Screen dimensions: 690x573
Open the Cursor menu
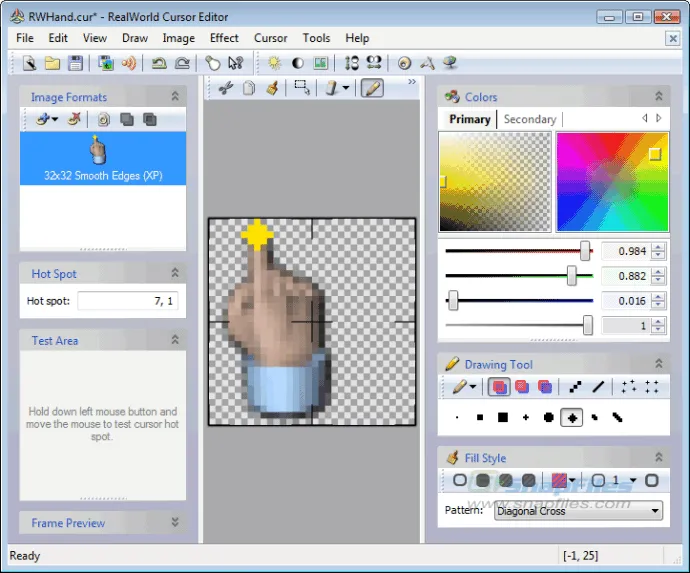tap(271, 38)
